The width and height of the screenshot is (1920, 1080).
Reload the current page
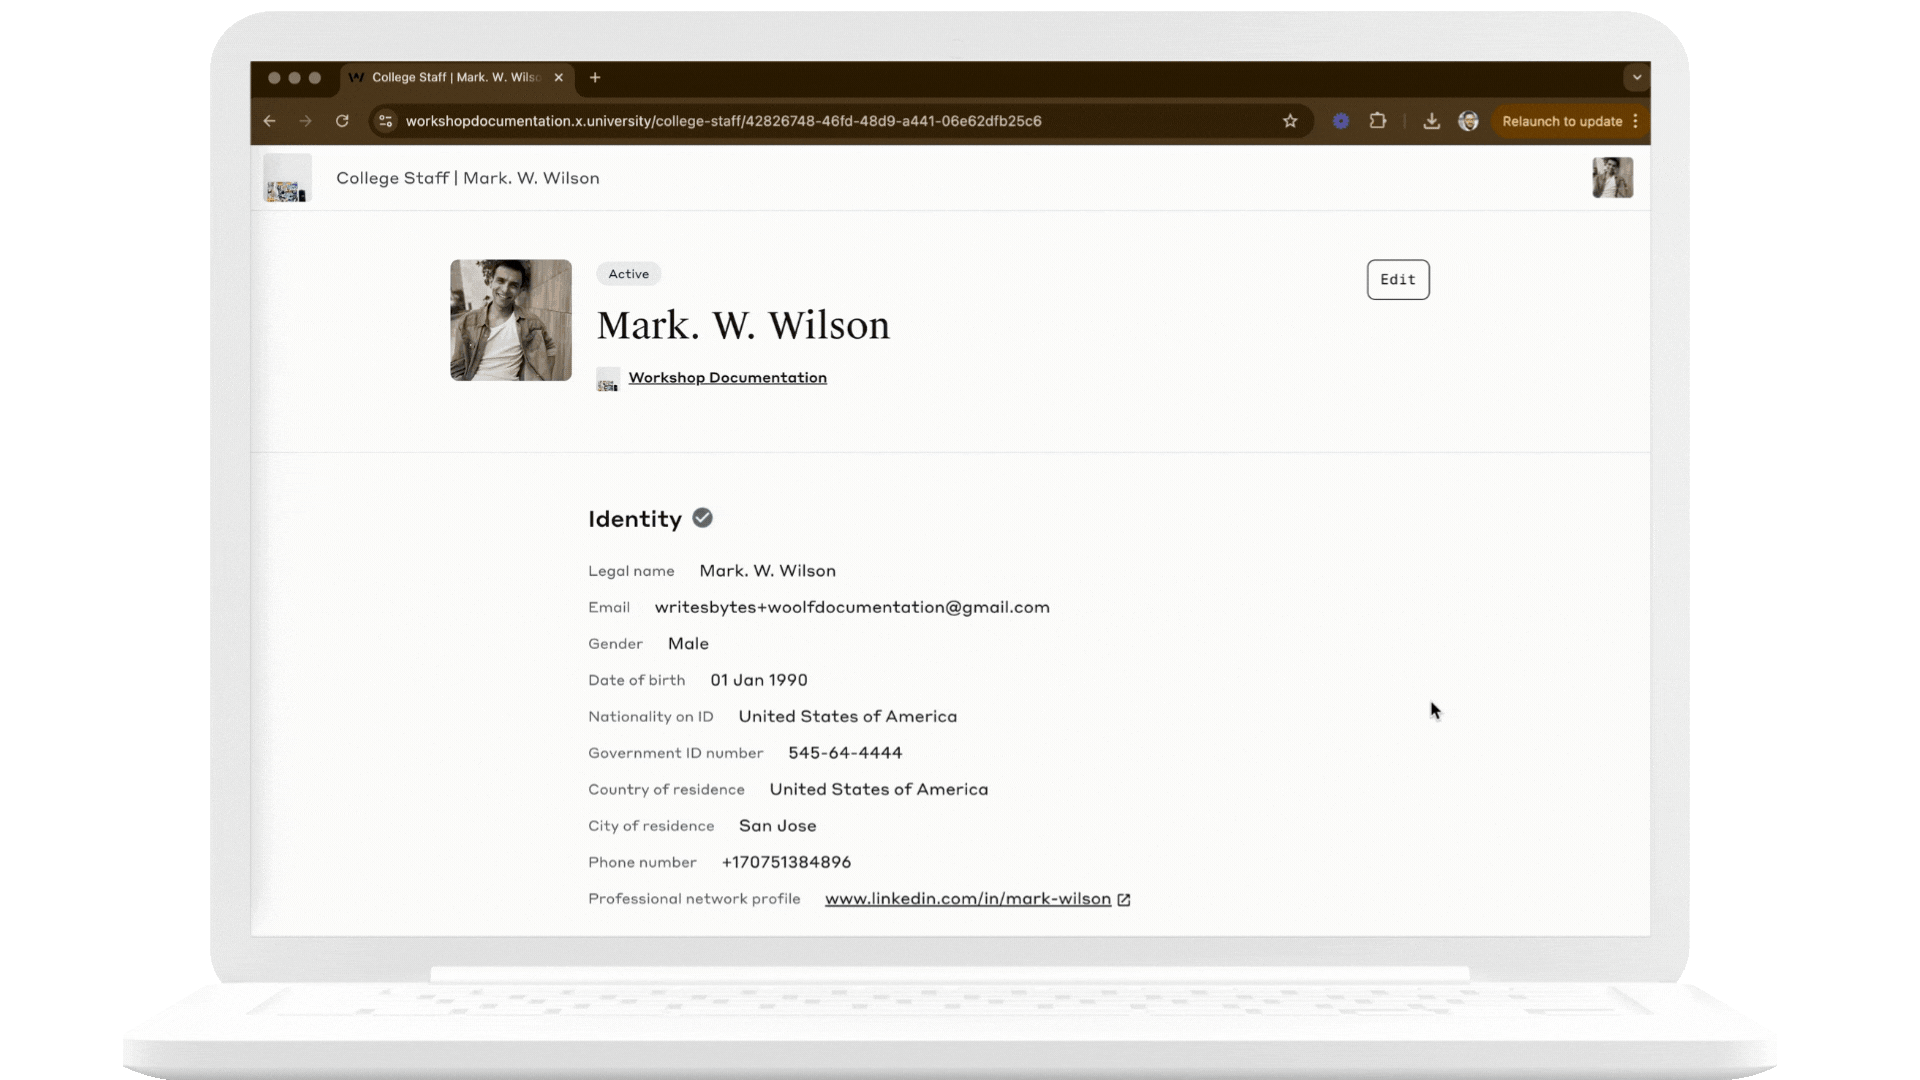343,121
